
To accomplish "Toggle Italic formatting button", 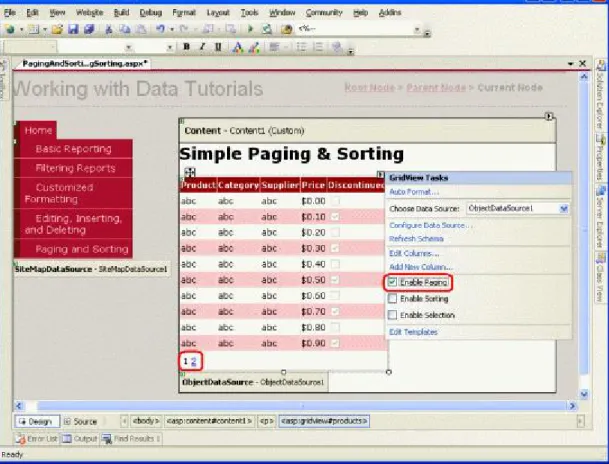I will click(x=202, y=47).
